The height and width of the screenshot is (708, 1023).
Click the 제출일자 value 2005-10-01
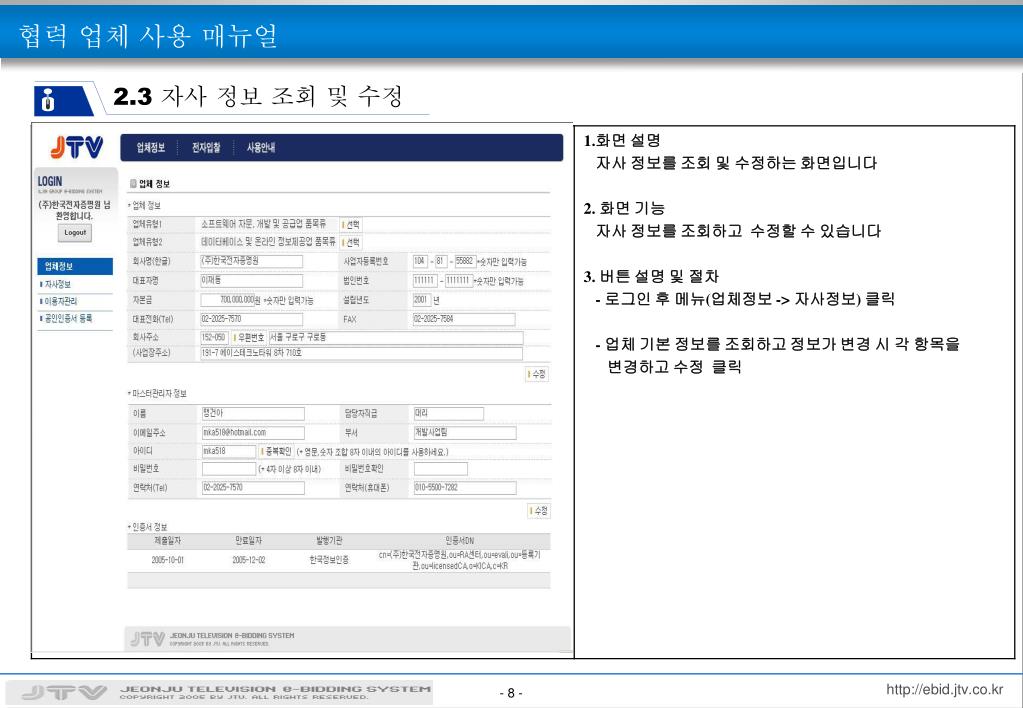click(x=168, y=561)
